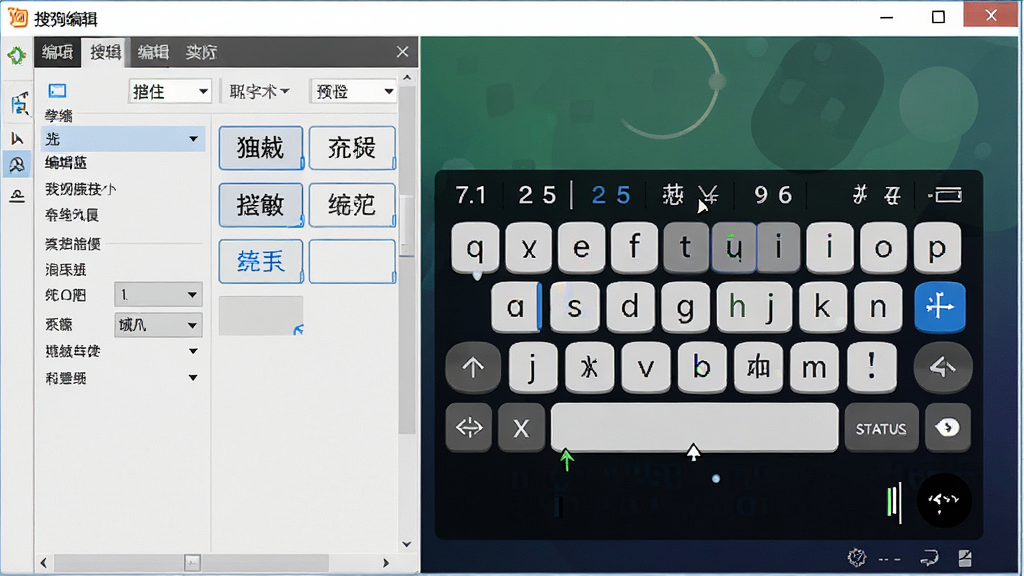Tap the double-arrow key left of the X key
The height and width of the screenshot is (576, 1024).
(469, 428)
